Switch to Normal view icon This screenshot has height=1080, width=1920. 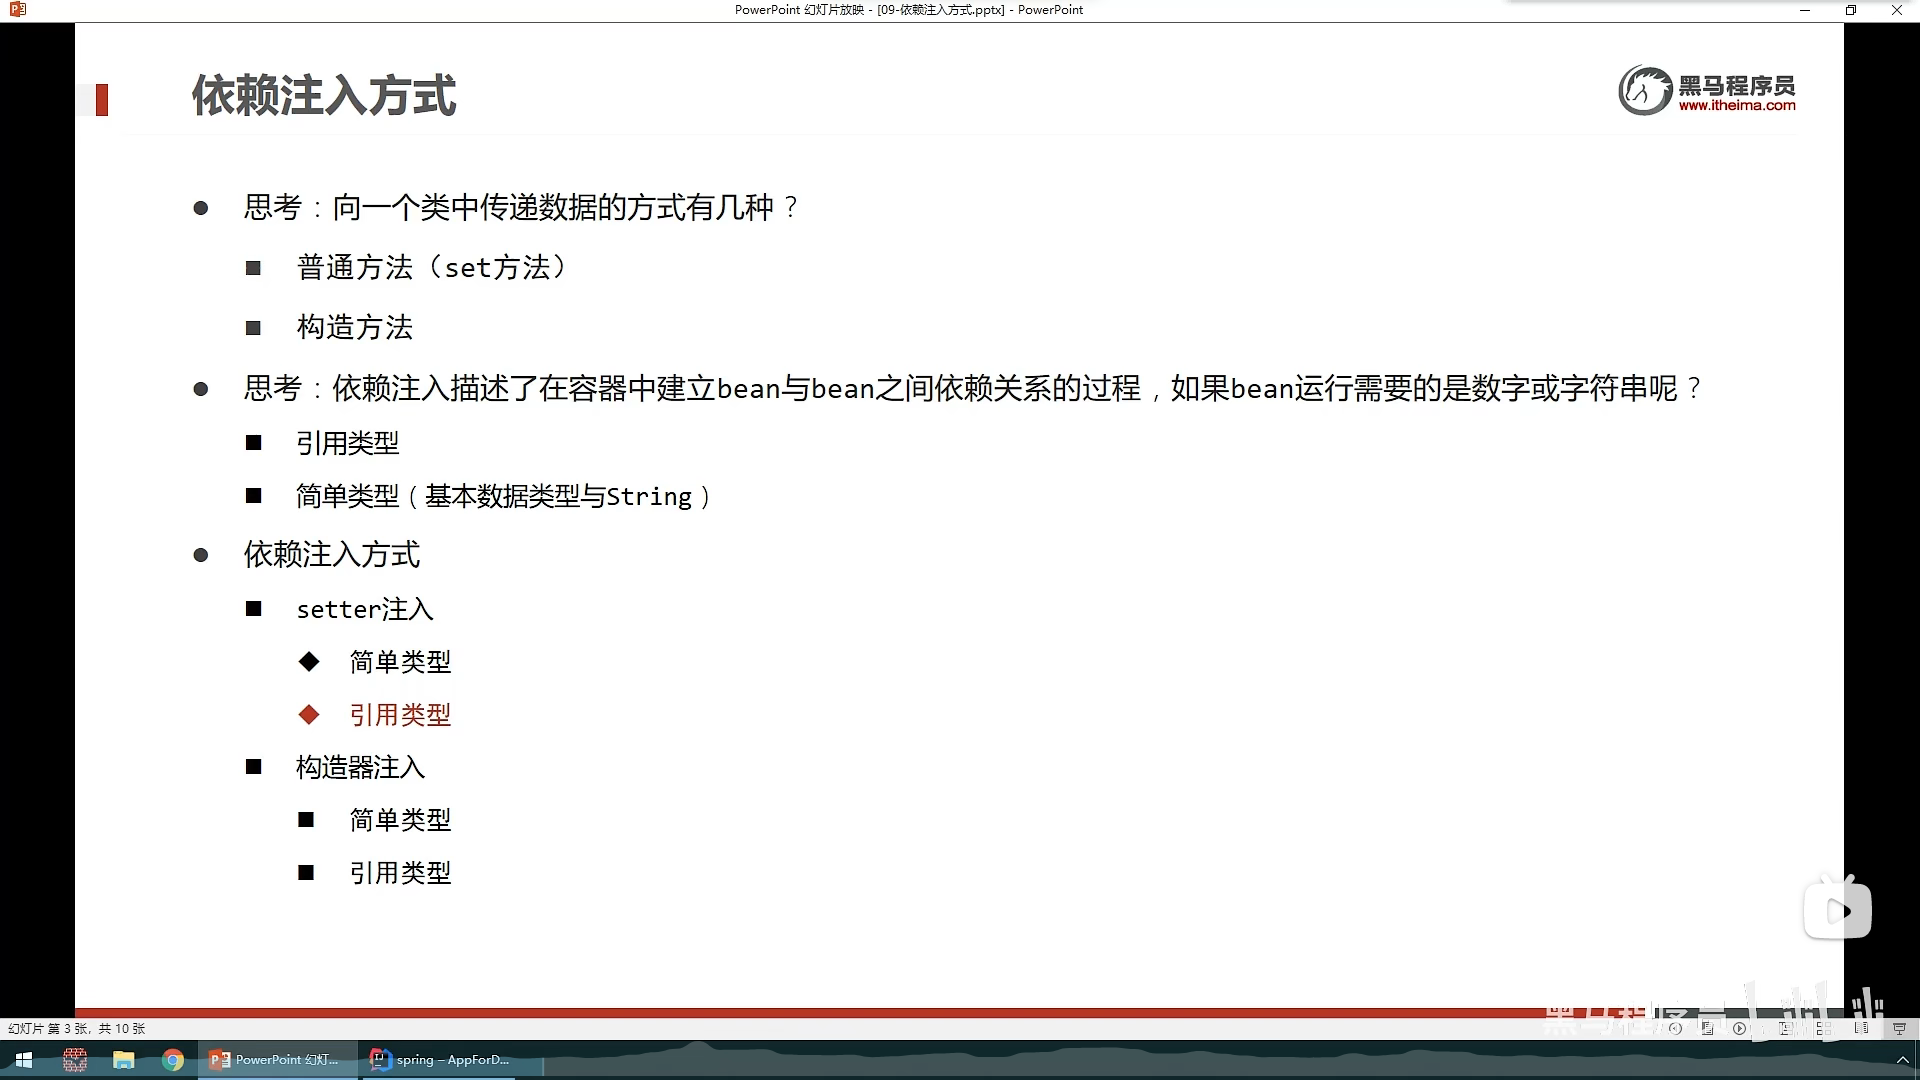pos(1785,1028)
